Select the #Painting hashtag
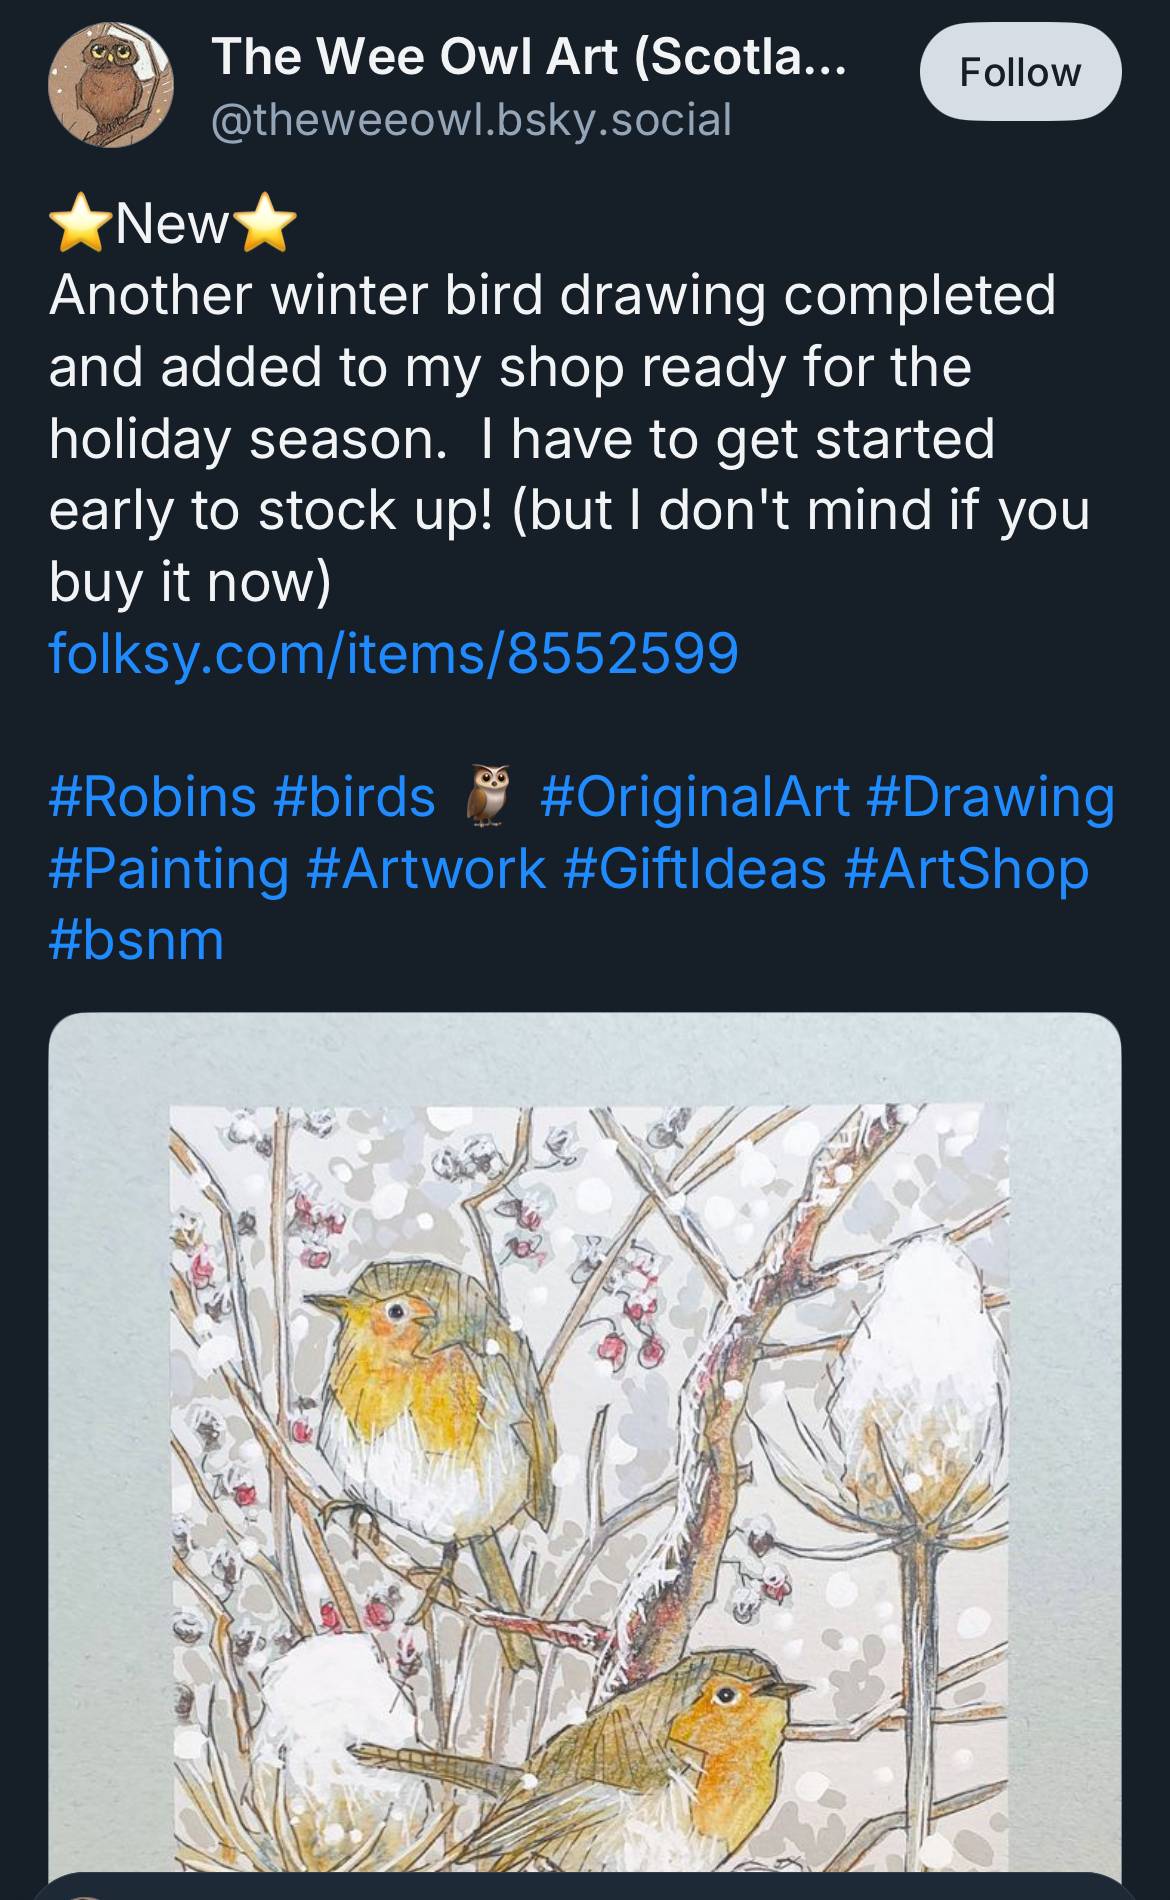Image resolution: width=1170 pixels, height=1900 pixels. [x=169, y=868]
